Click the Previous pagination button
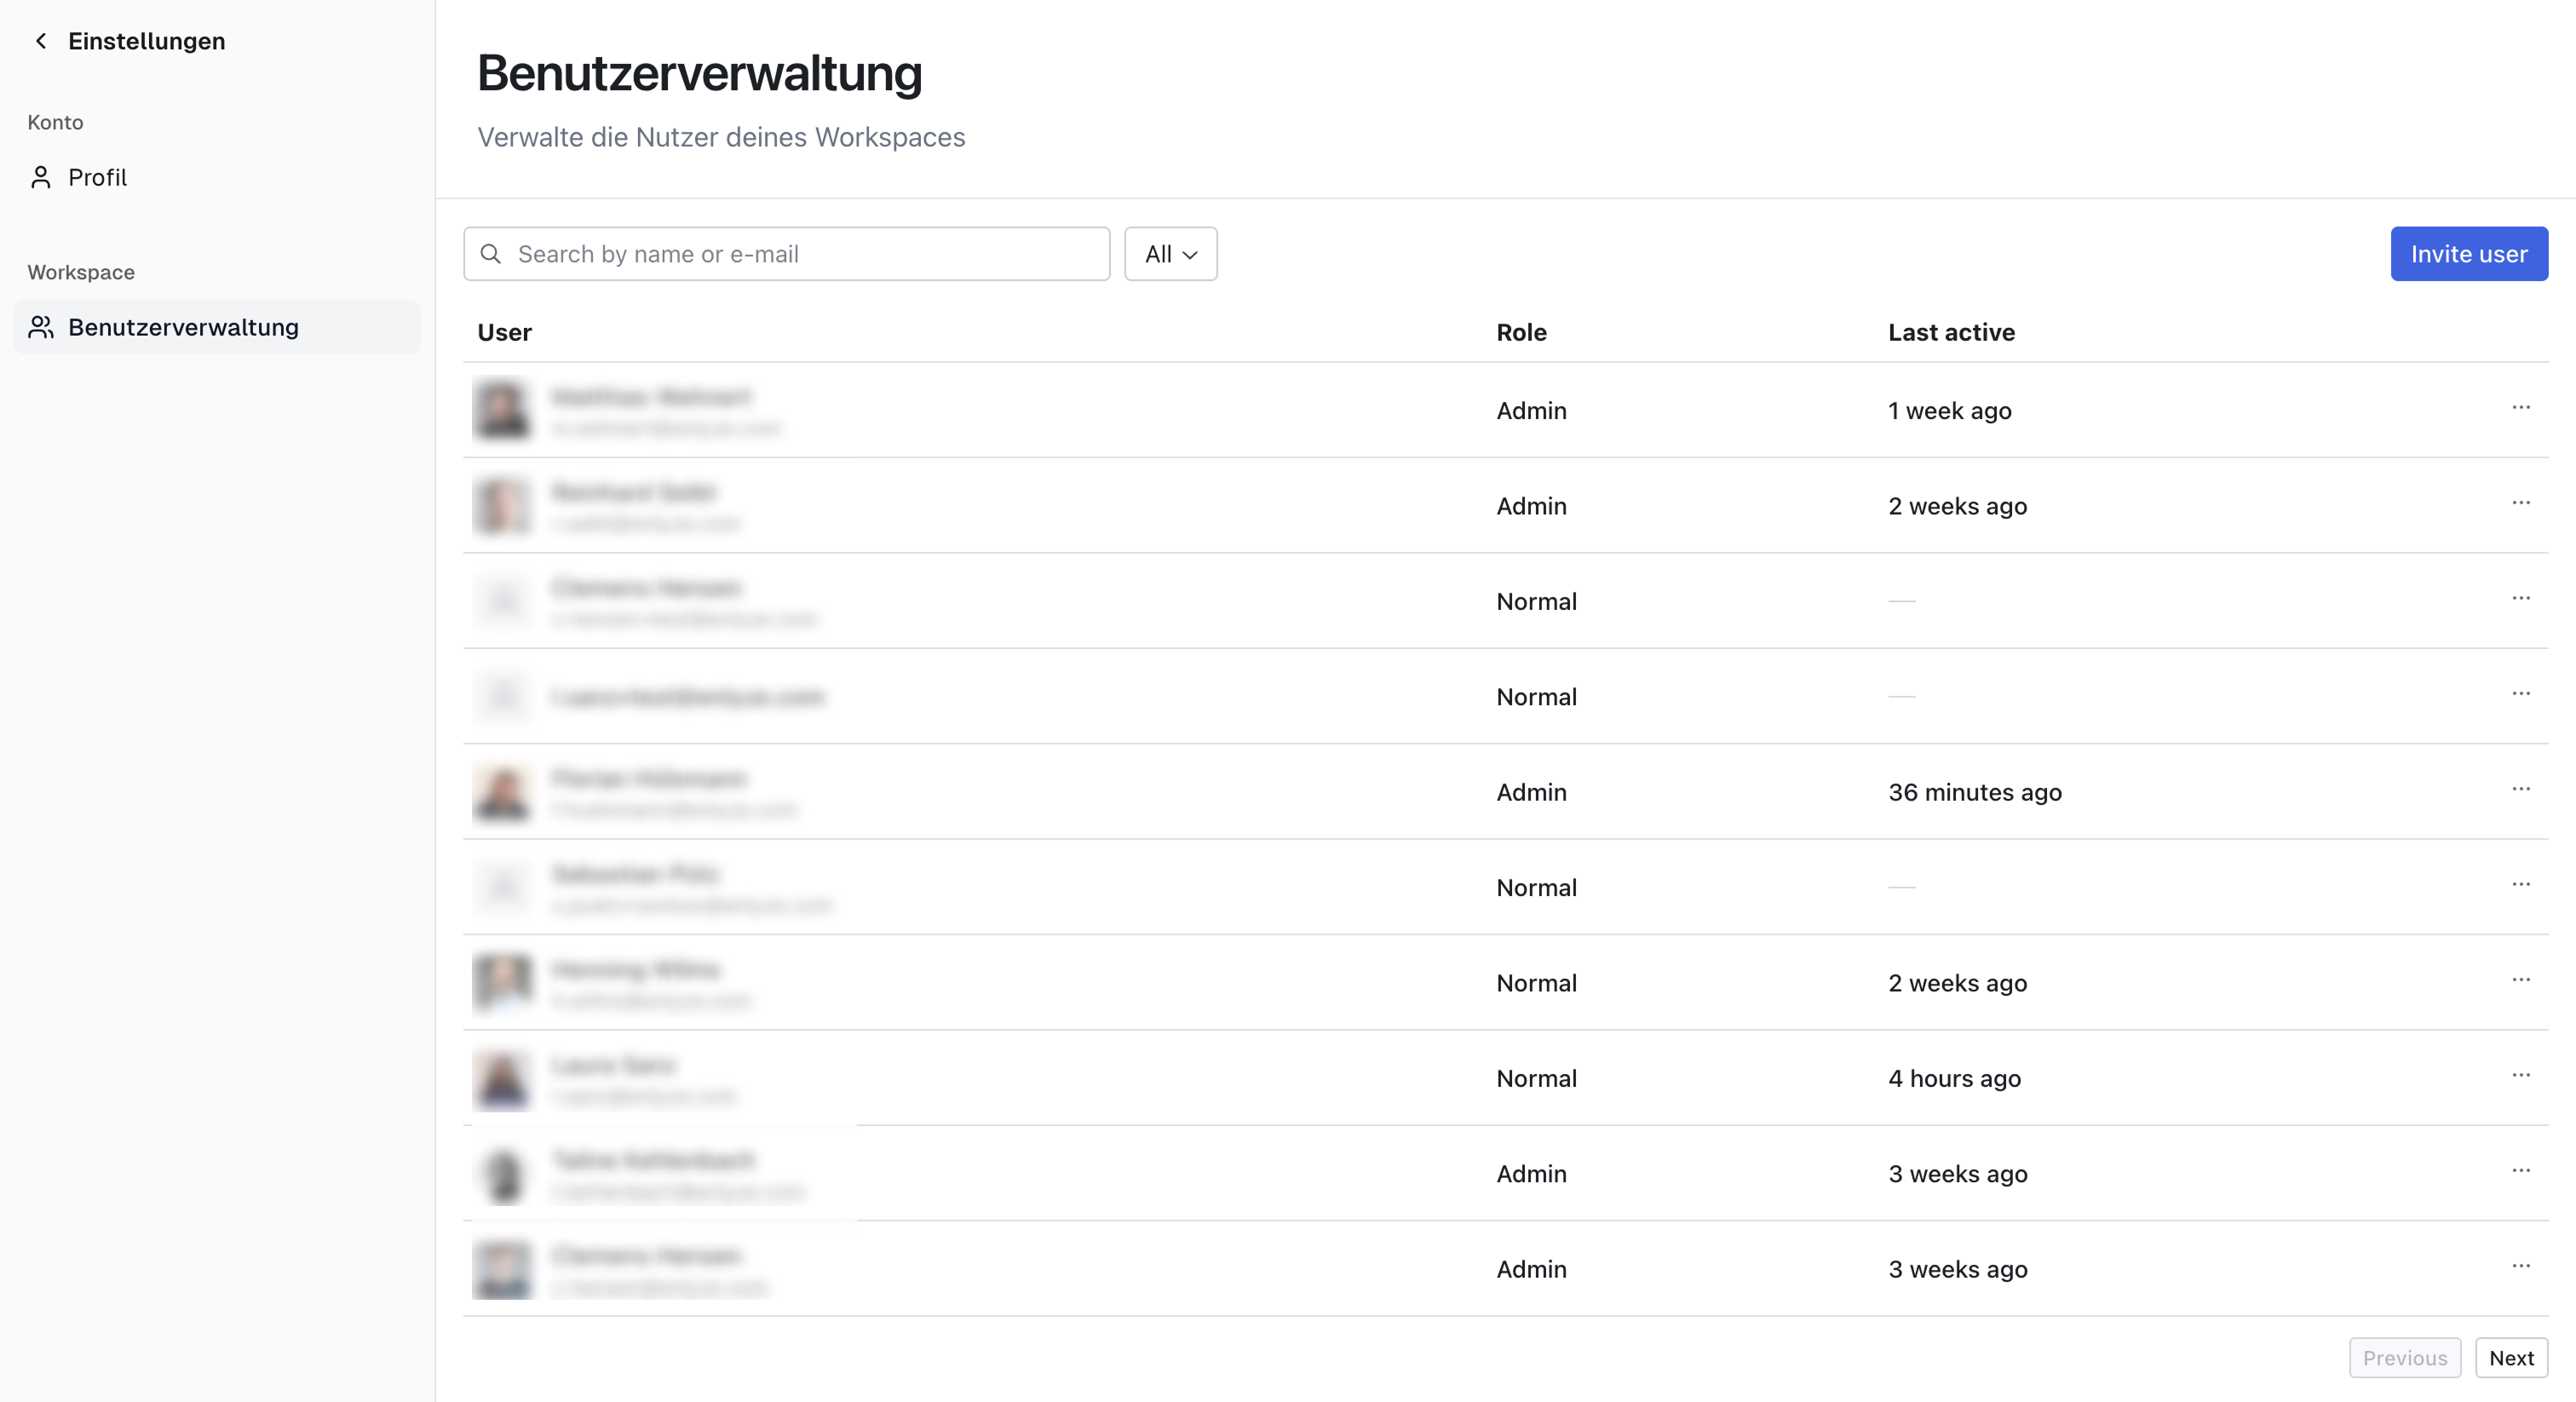Viewport: 2576px width, 1402px height. [2405, 1357]
